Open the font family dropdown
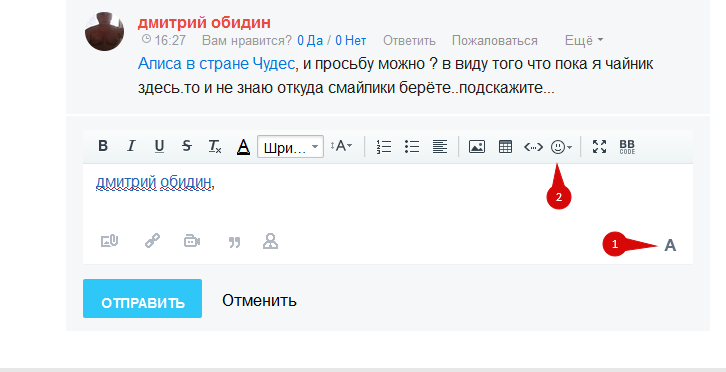 (290, 147)
